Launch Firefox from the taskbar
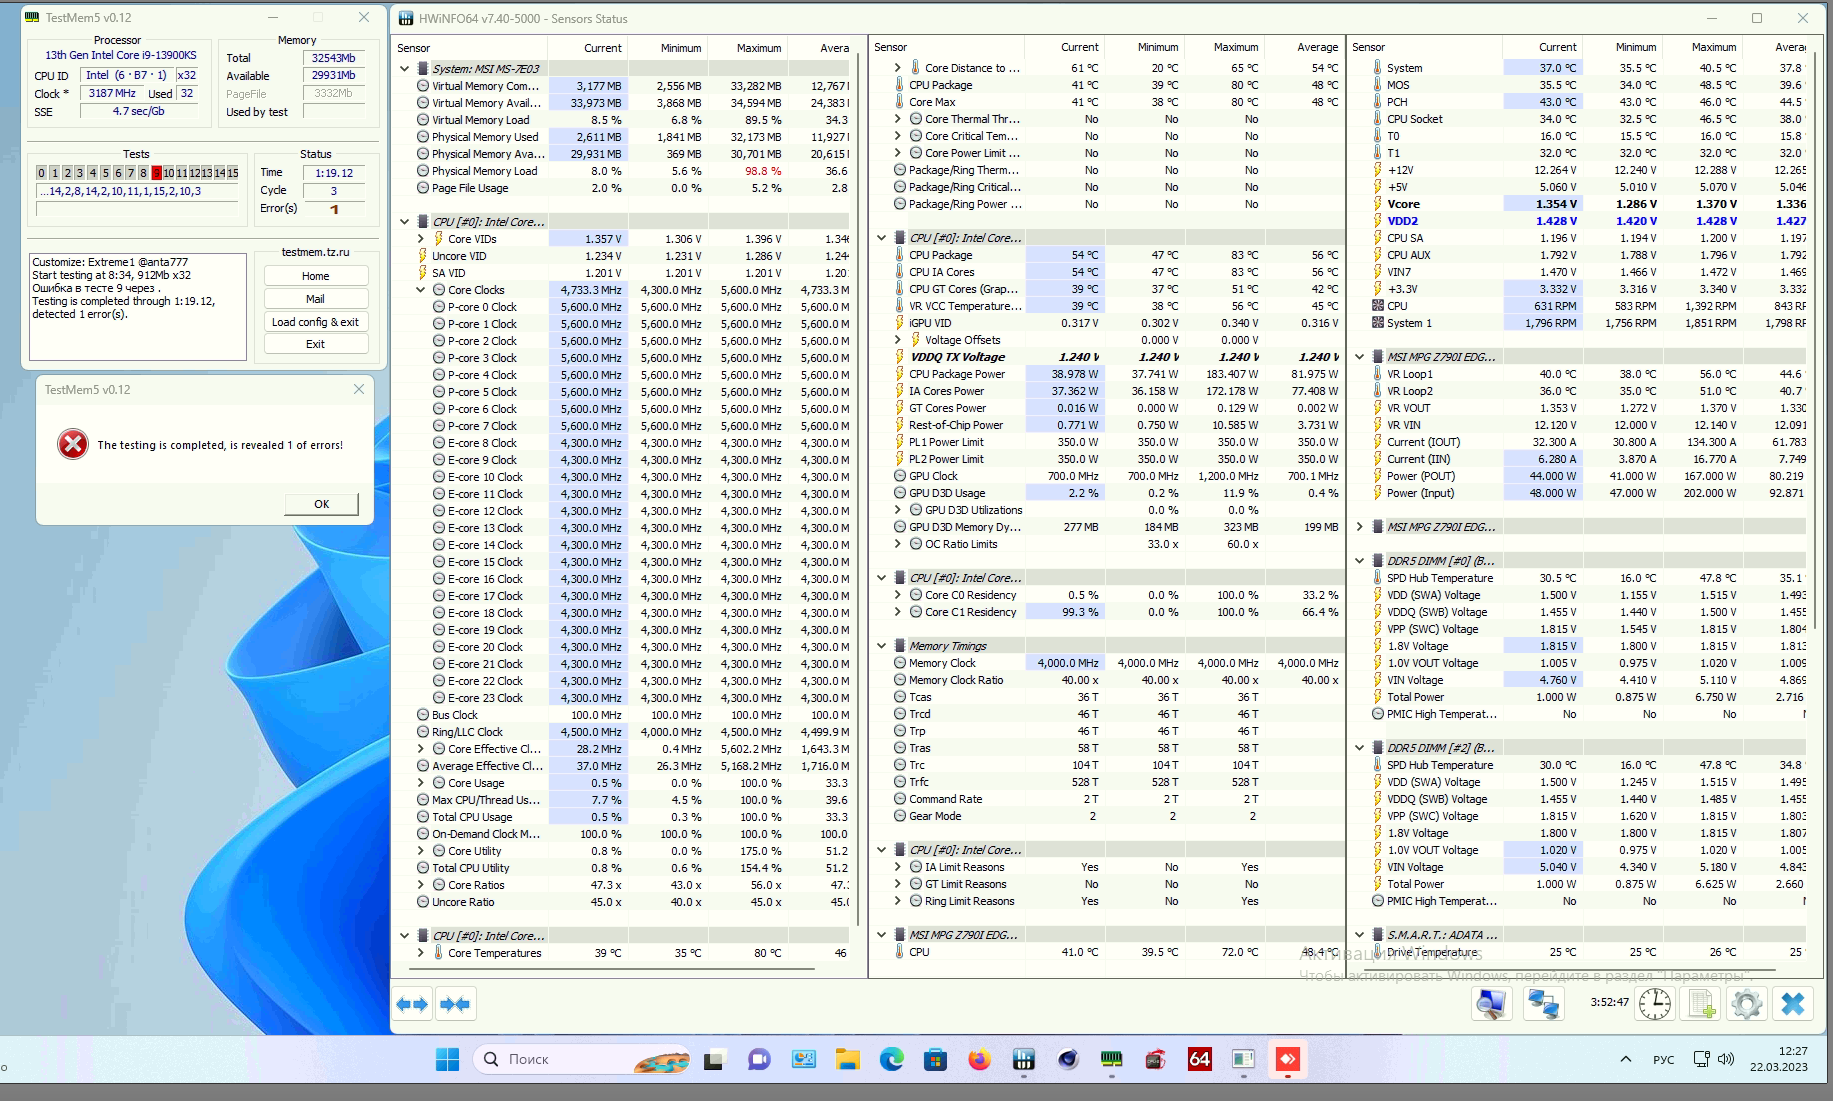The width and height of the screenshot is (1833, 1101). point(979,1060)
